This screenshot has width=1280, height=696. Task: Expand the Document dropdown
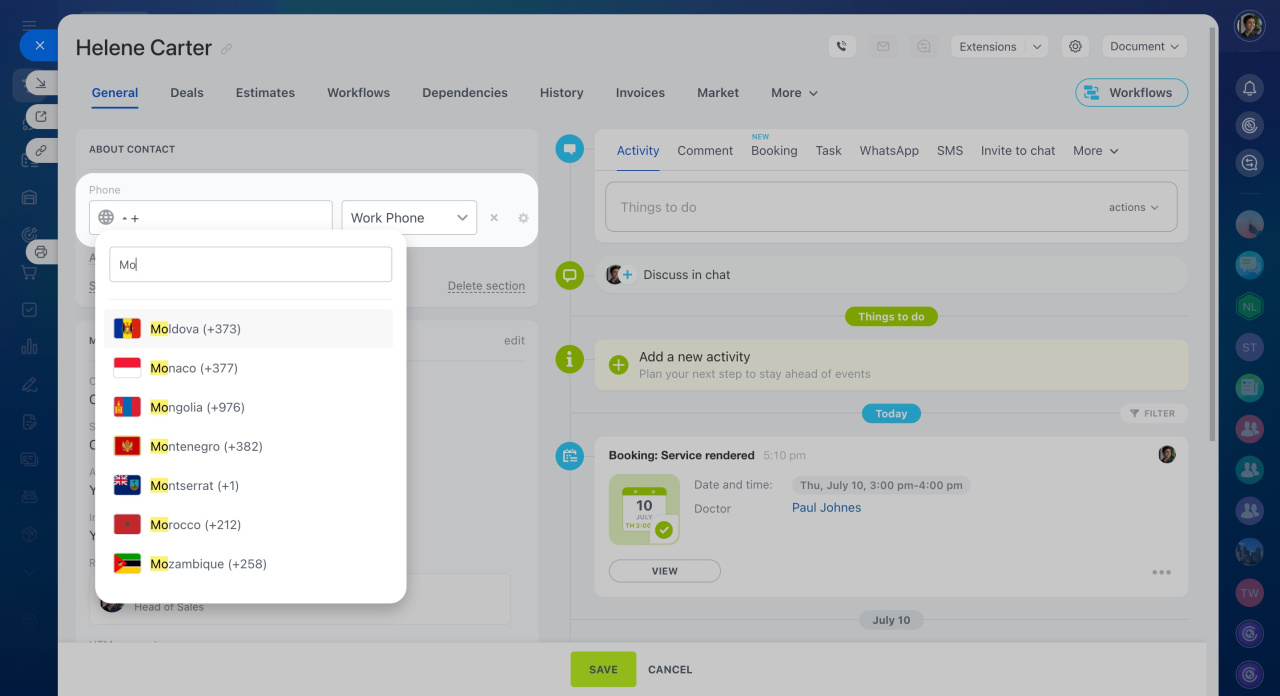pos(1144,46)
